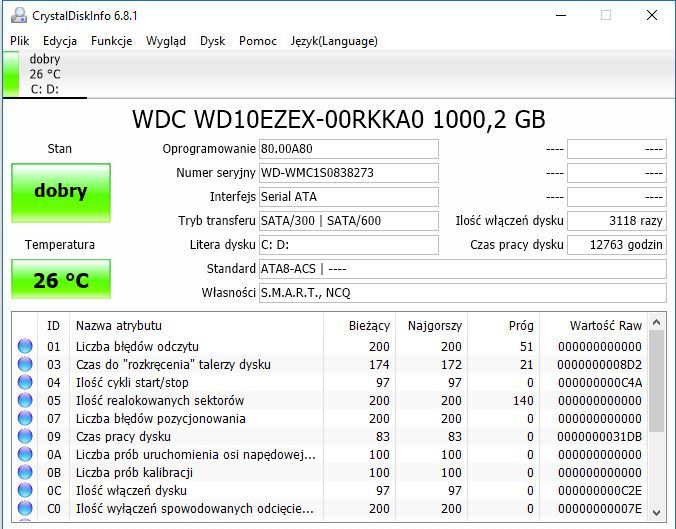Click raw value 0000000008D2
This screenshot has height=529, width=676.
click(599, 364)
